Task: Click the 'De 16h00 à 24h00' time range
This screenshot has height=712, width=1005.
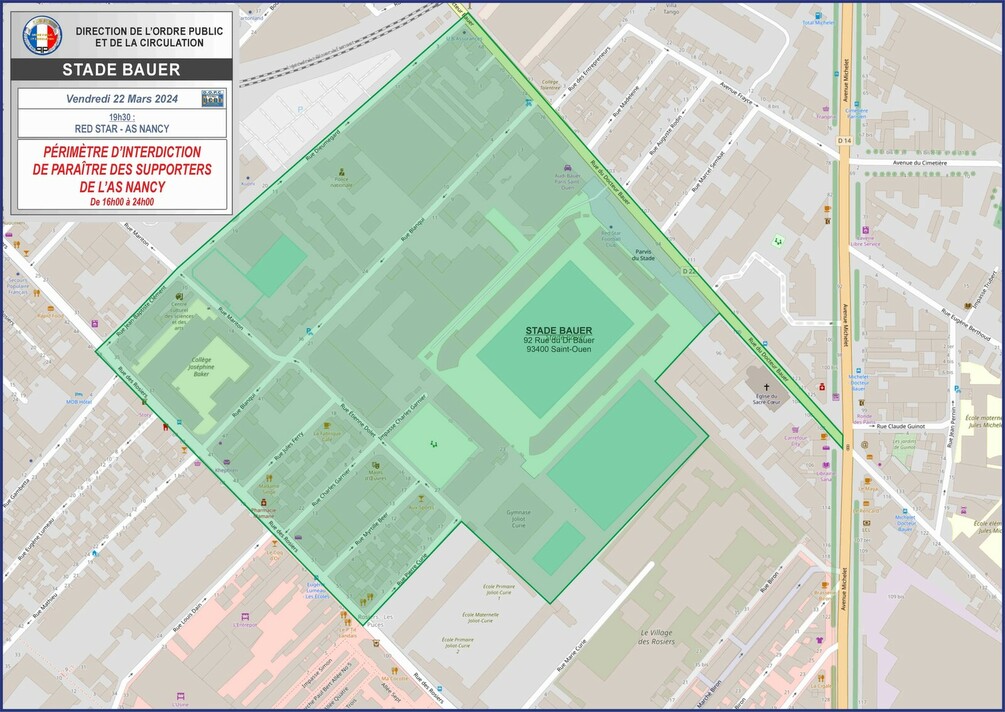Action: [122, 202]
